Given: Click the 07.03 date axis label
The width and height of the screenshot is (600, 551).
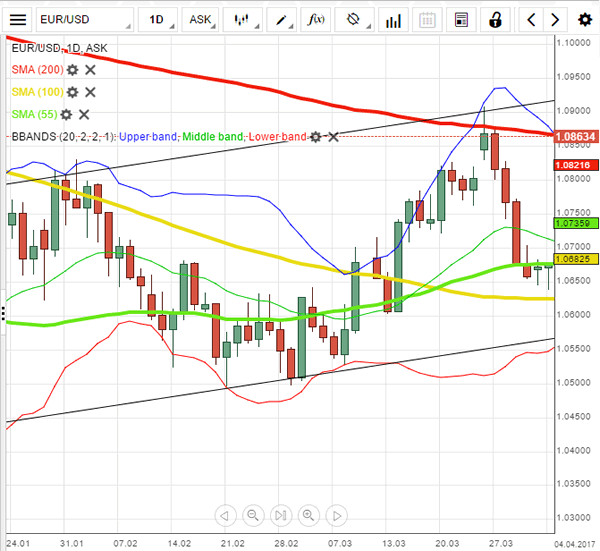Looking at the screenshot, I should pos(340,543).
